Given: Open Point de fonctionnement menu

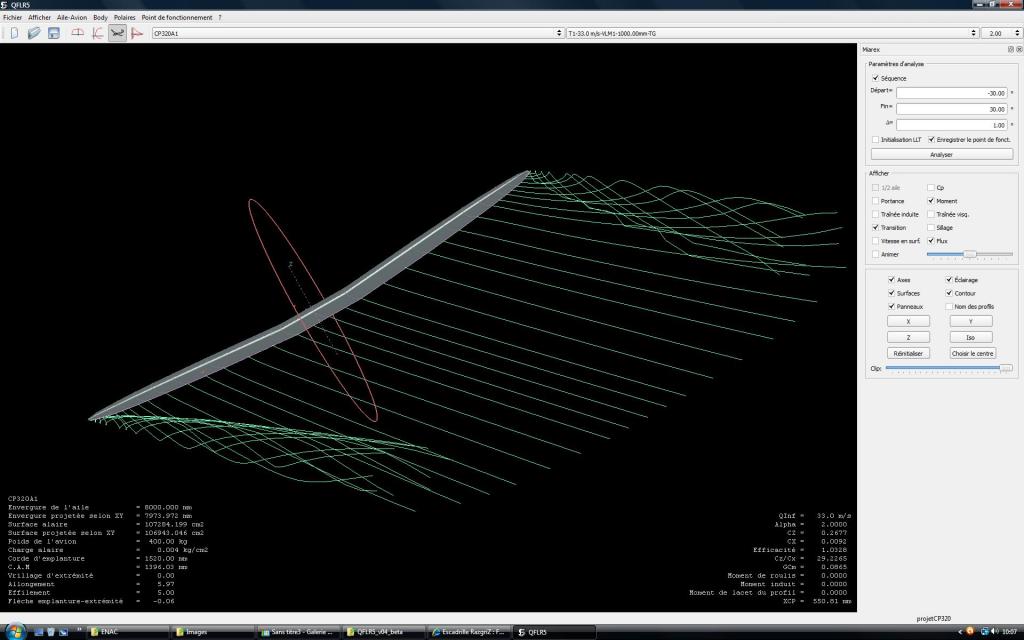Looking at the screenshot, I should (x=177, y=18).
